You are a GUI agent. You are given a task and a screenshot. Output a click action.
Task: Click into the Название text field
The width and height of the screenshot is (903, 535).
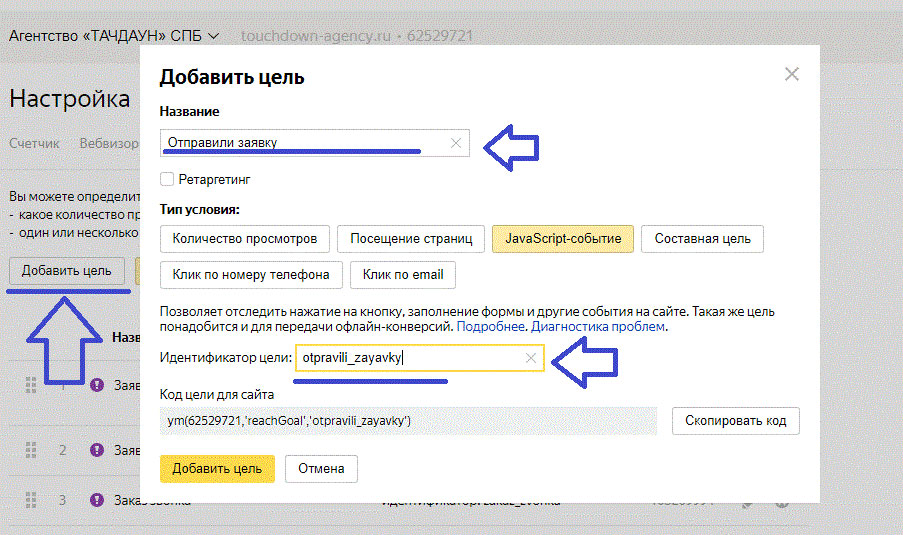click(300, 143)
